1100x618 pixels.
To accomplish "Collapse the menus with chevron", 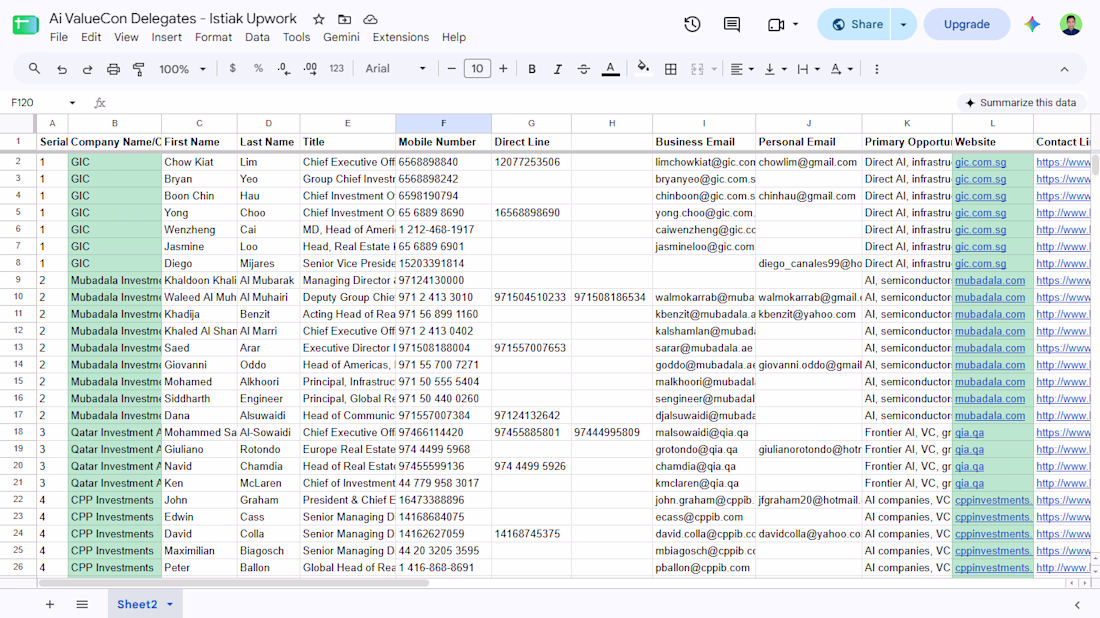I will click(1064, 69).
